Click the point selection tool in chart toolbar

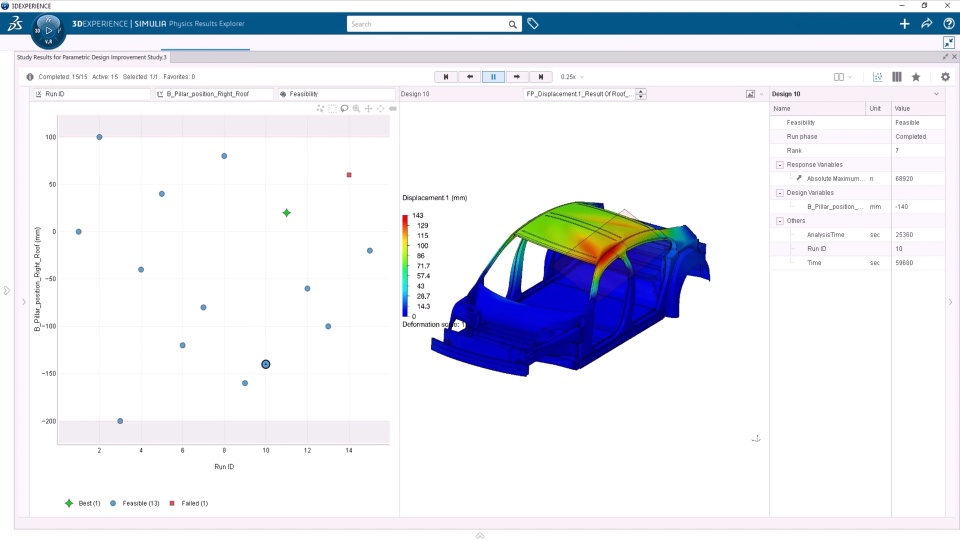point(320,108)
